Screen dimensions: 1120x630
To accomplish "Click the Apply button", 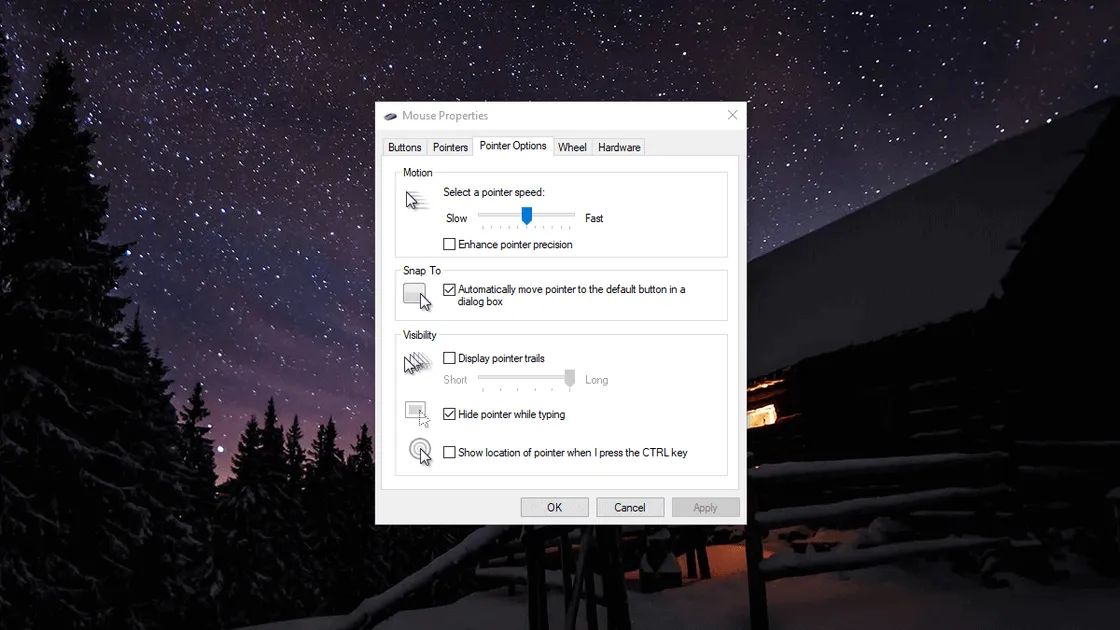I will (x=705, y=507).
